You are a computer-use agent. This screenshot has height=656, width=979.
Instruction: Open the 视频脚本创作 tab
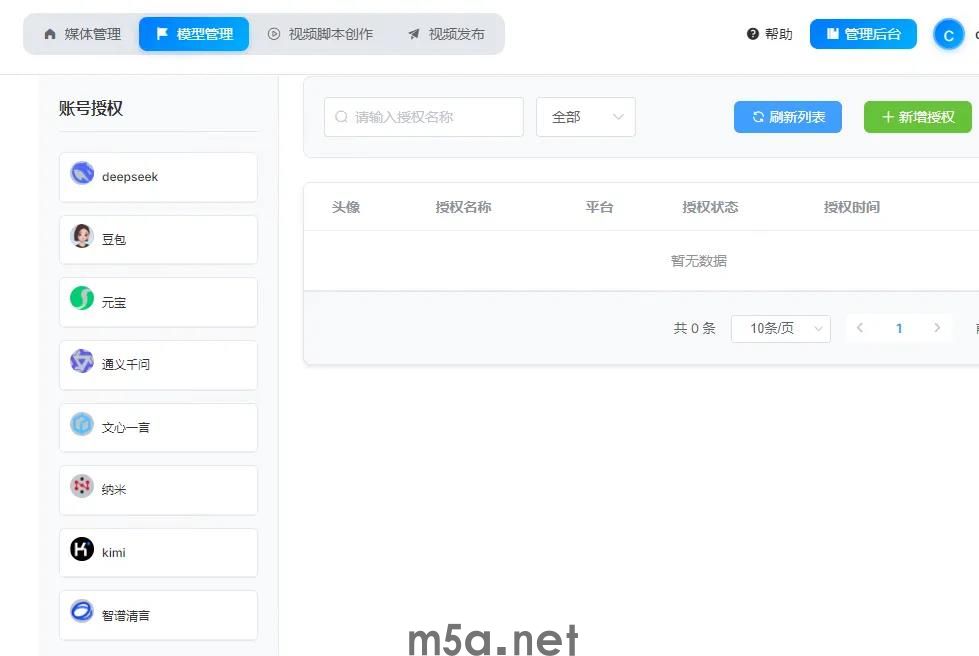(320, 34)
